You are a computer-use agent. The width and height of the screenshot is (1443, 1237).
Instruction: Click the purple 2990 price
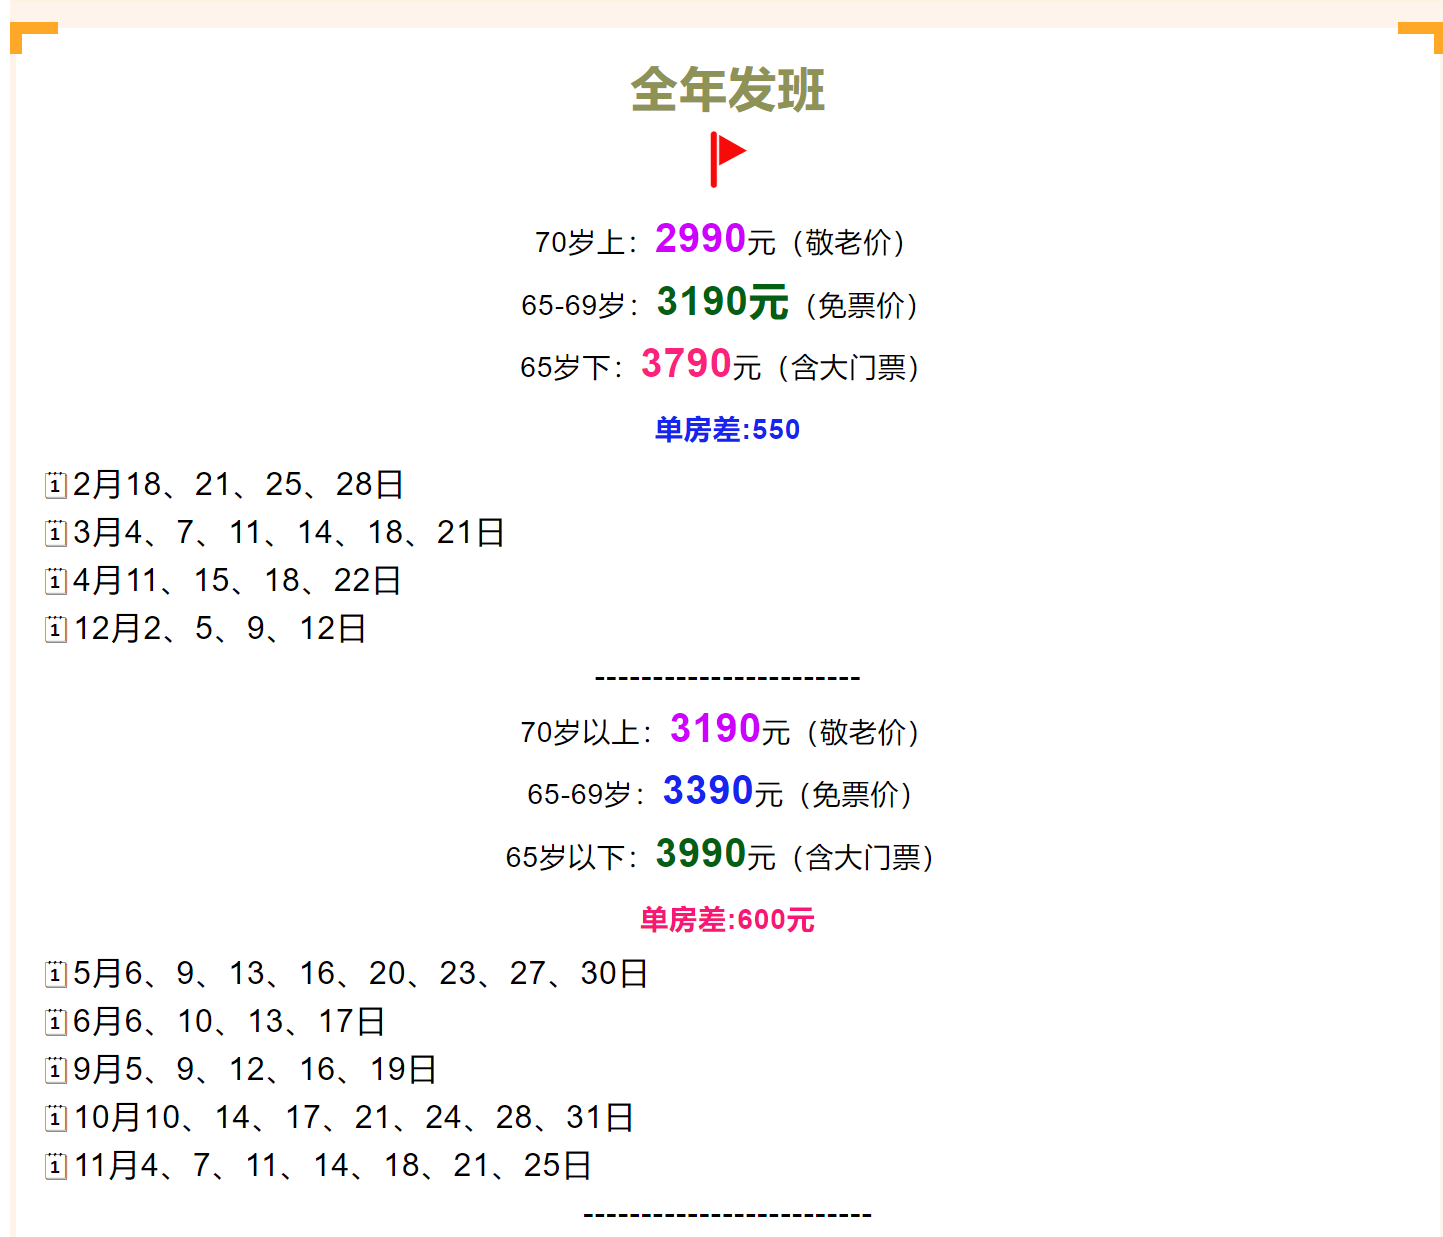[x=700, y=239]
